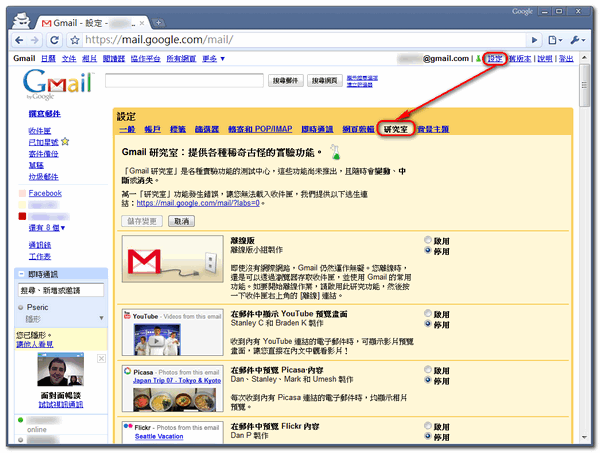
Task: Open the Seattle Vacation link
Action: (x=159, y=437)
